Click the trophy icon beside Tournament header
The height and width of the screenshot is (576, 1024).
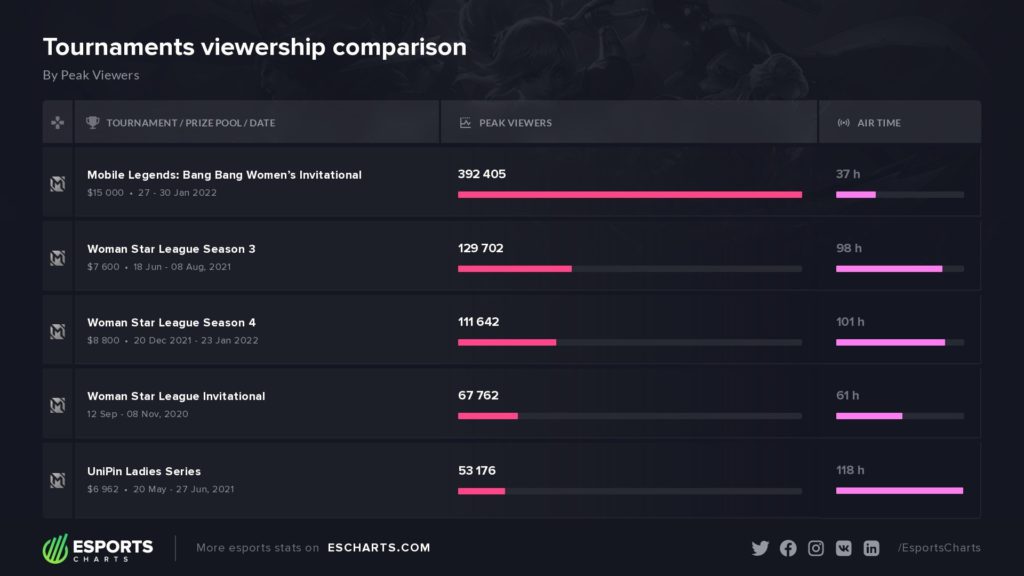tap(93, 123)
